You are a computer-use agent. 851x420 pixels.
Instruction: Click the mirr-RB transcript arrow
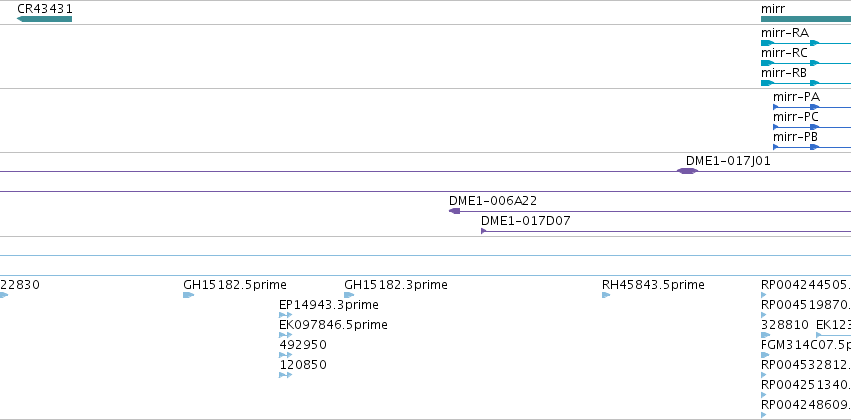[x=806, y=83]
